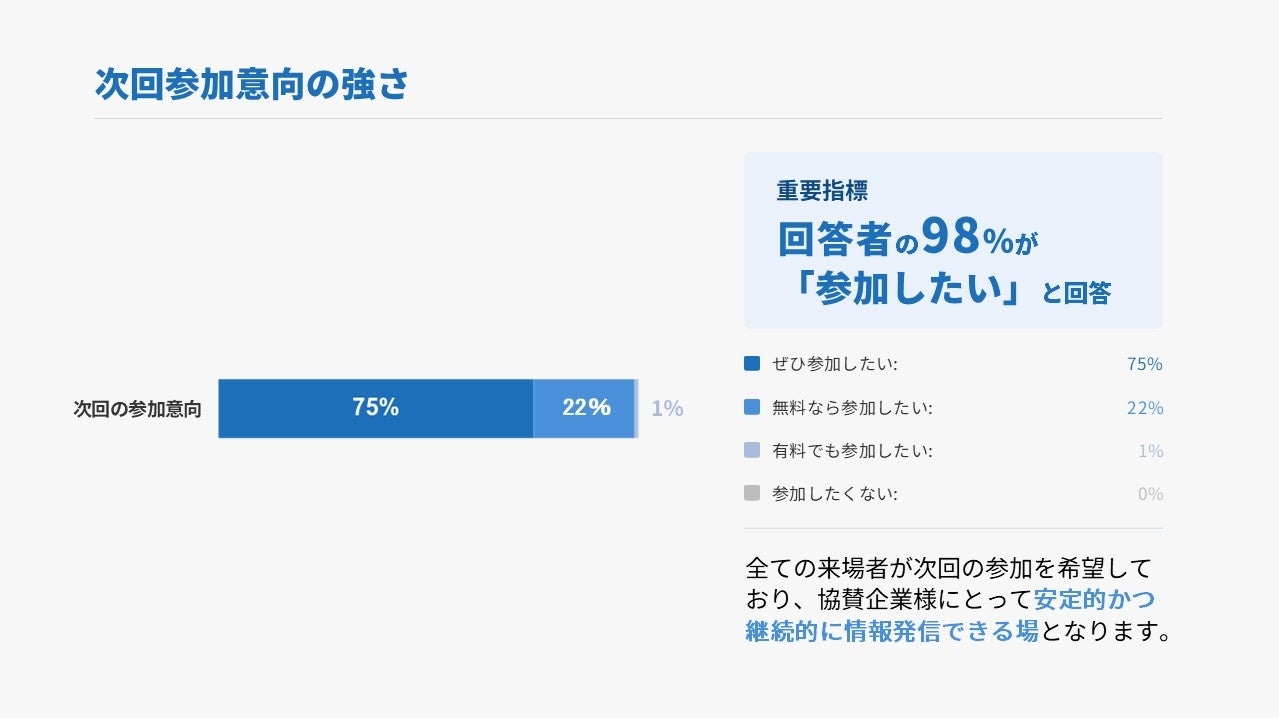This screenshot has width=1279, height=719.
Task: Click the 参加したくない legend label text
Action: [835, 494]
